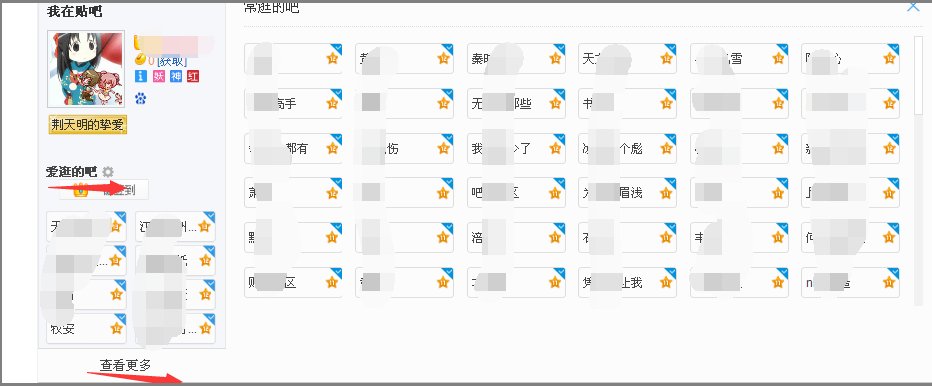
Task: Click the 获取 link beside the coin
Action: click(172, 61)
